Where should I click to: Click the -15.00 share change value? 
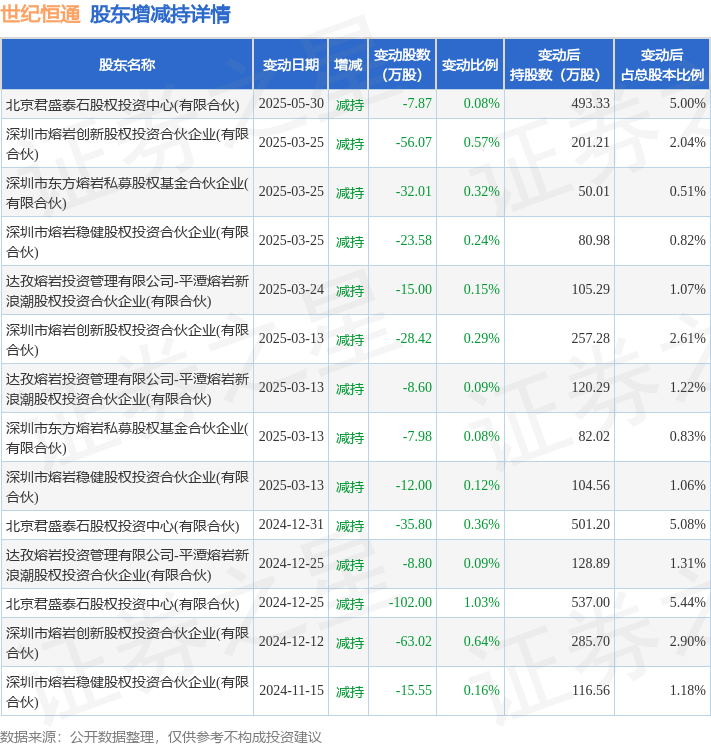tap(414, 289)
